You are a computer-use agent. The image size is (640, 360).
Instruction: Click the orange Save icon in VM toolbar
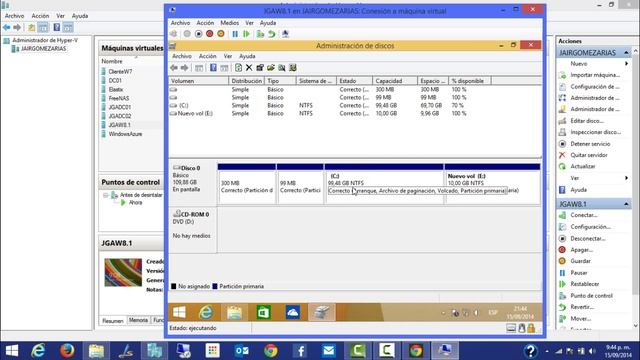[x=221, y=34]
